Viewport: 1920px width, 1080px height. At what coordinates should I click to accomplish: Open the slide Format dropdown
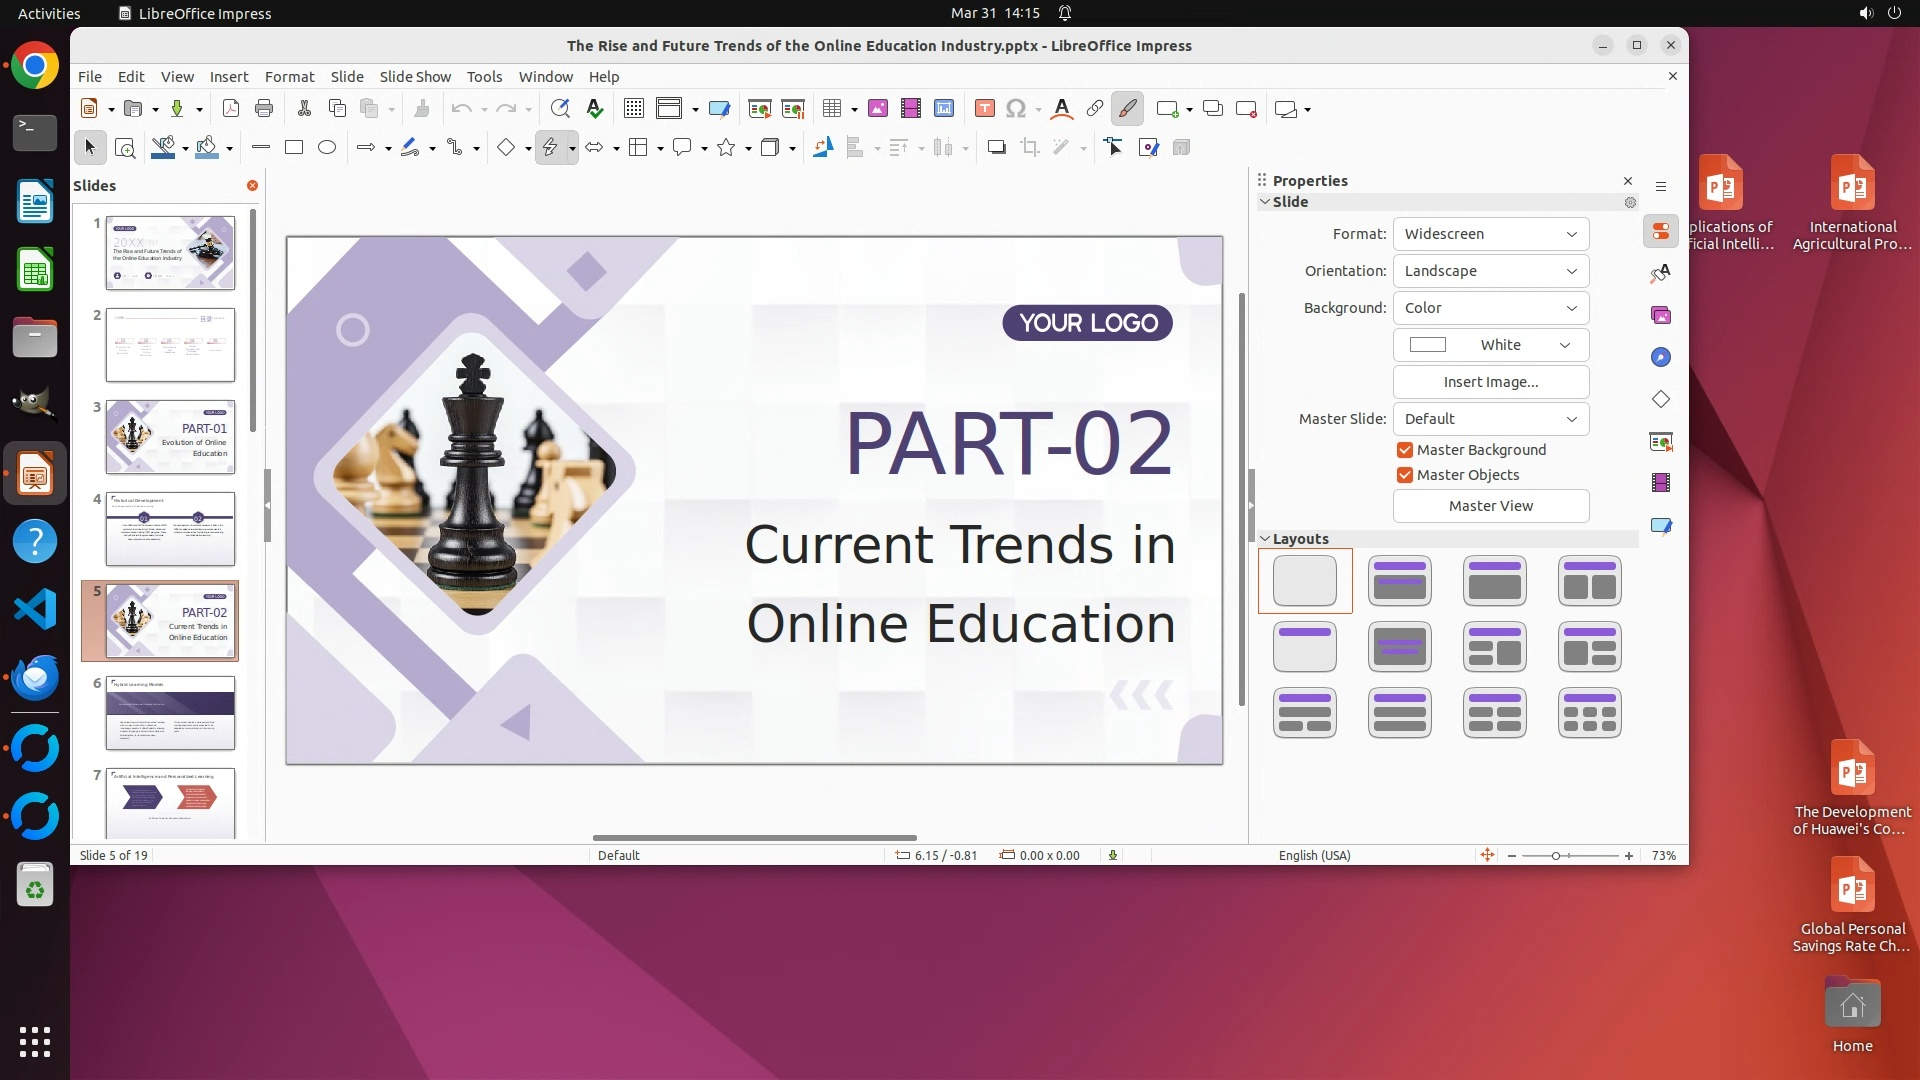[1490, 234]
